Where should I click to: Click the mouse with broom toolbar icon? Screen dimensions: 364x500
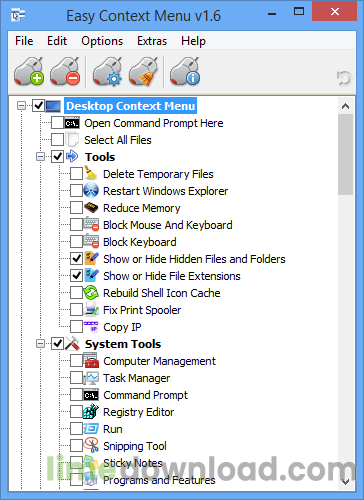(143, 72)
